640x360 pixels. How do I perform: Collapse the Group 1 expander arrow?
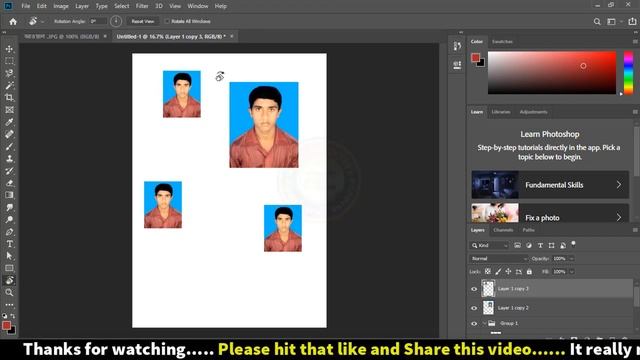coord(484,323)
